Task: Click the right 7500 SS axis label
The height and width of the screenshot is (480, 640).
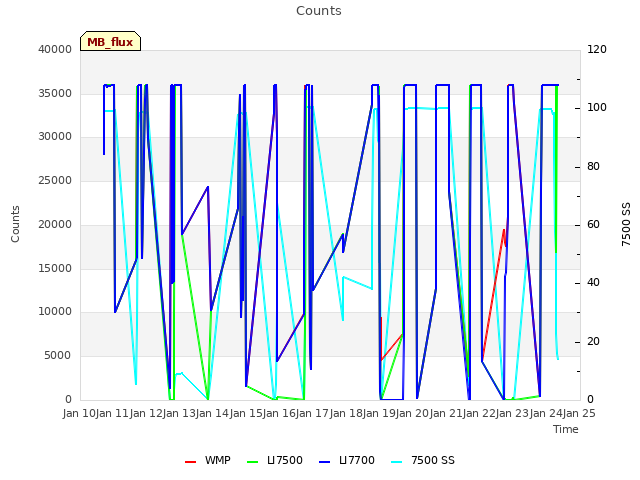Action: tap(626, 224)
